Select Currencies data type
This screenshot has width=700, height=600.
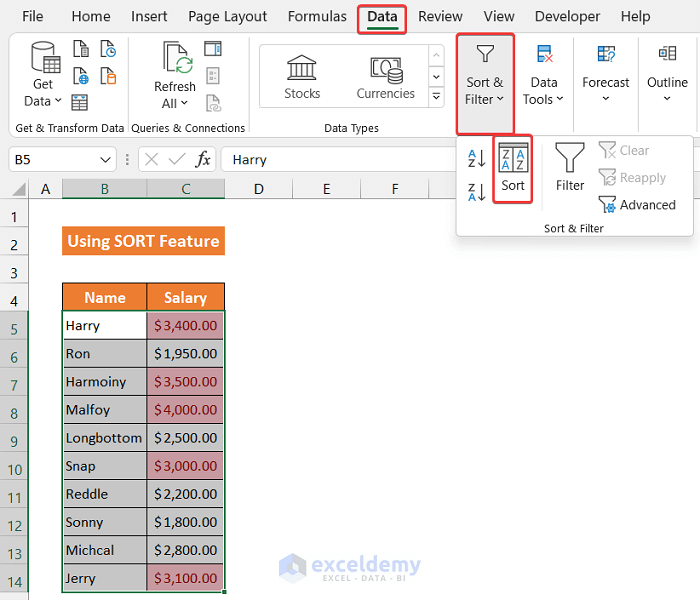pyautogui.click(x=385, y=77)
